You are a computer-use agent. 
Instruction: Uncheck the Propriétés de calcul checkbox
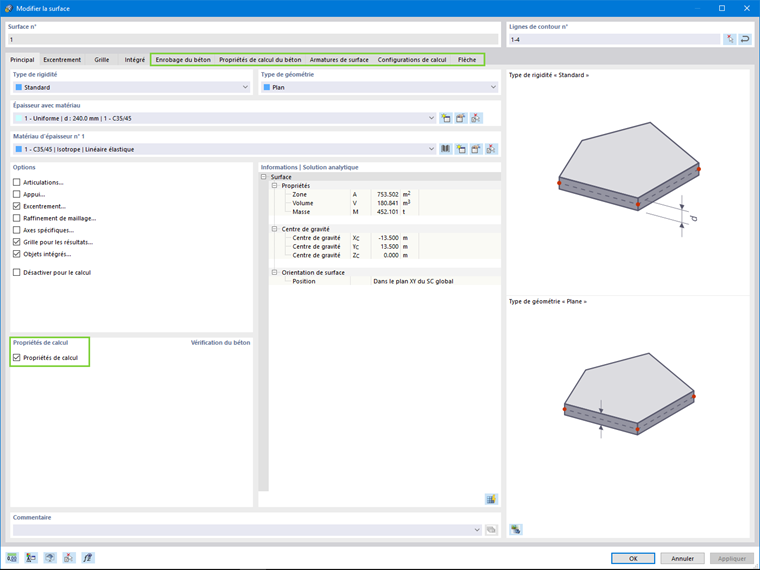click(x=16, y=358)
